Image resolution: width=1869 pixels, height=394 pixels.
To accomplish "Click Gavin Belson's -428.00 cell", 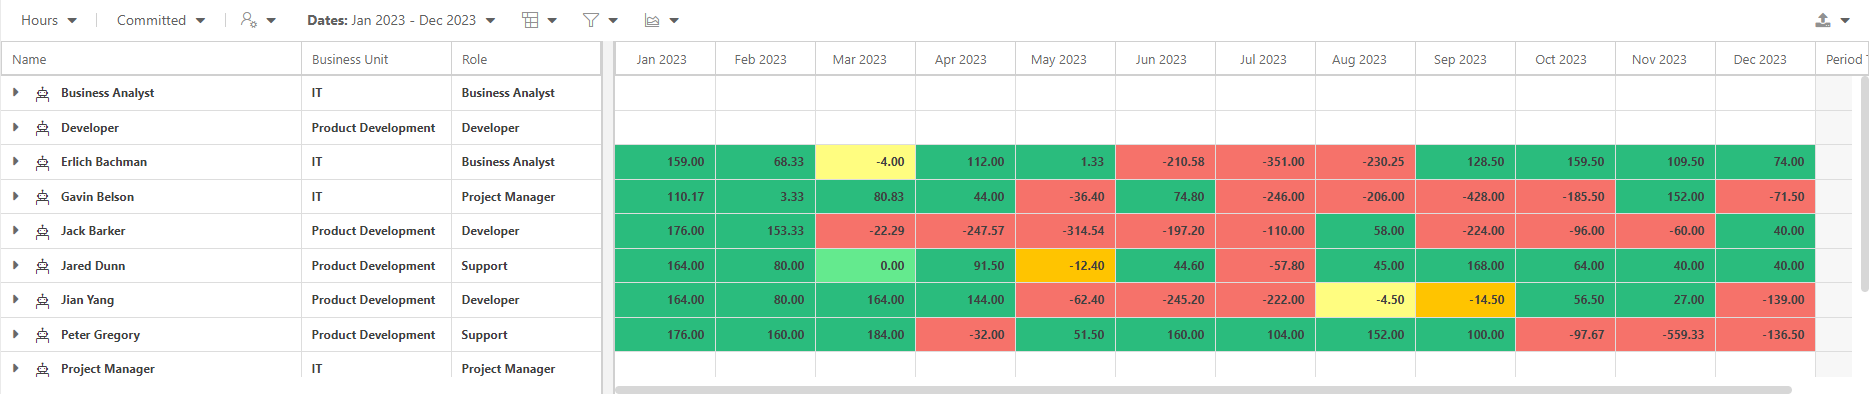I will [x=1465, y=197].
